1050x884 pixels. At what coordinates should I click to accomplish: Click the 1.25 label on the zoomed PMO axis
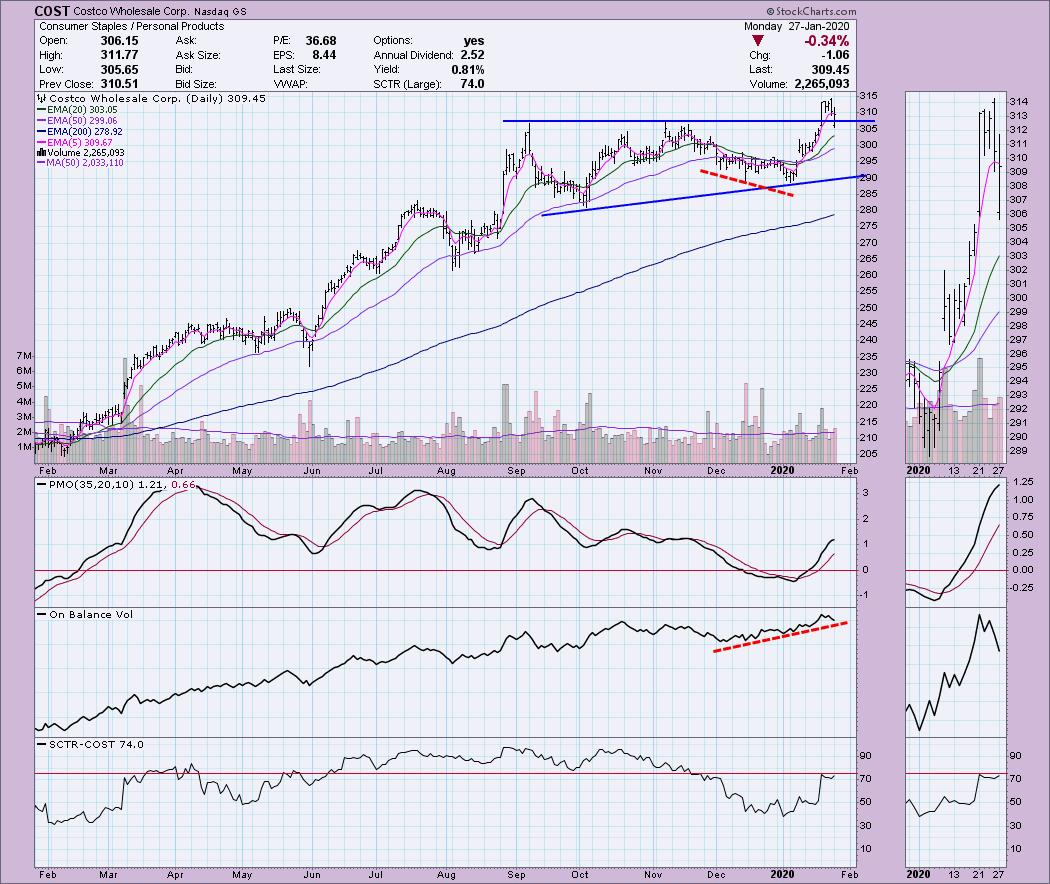(1023, 482)
